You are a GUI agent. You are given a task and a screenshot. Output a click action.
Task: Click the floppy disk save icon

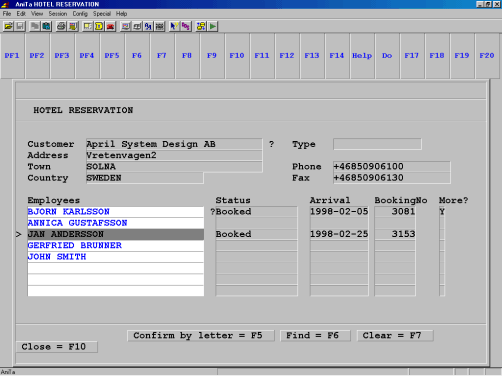click(20, 26)
